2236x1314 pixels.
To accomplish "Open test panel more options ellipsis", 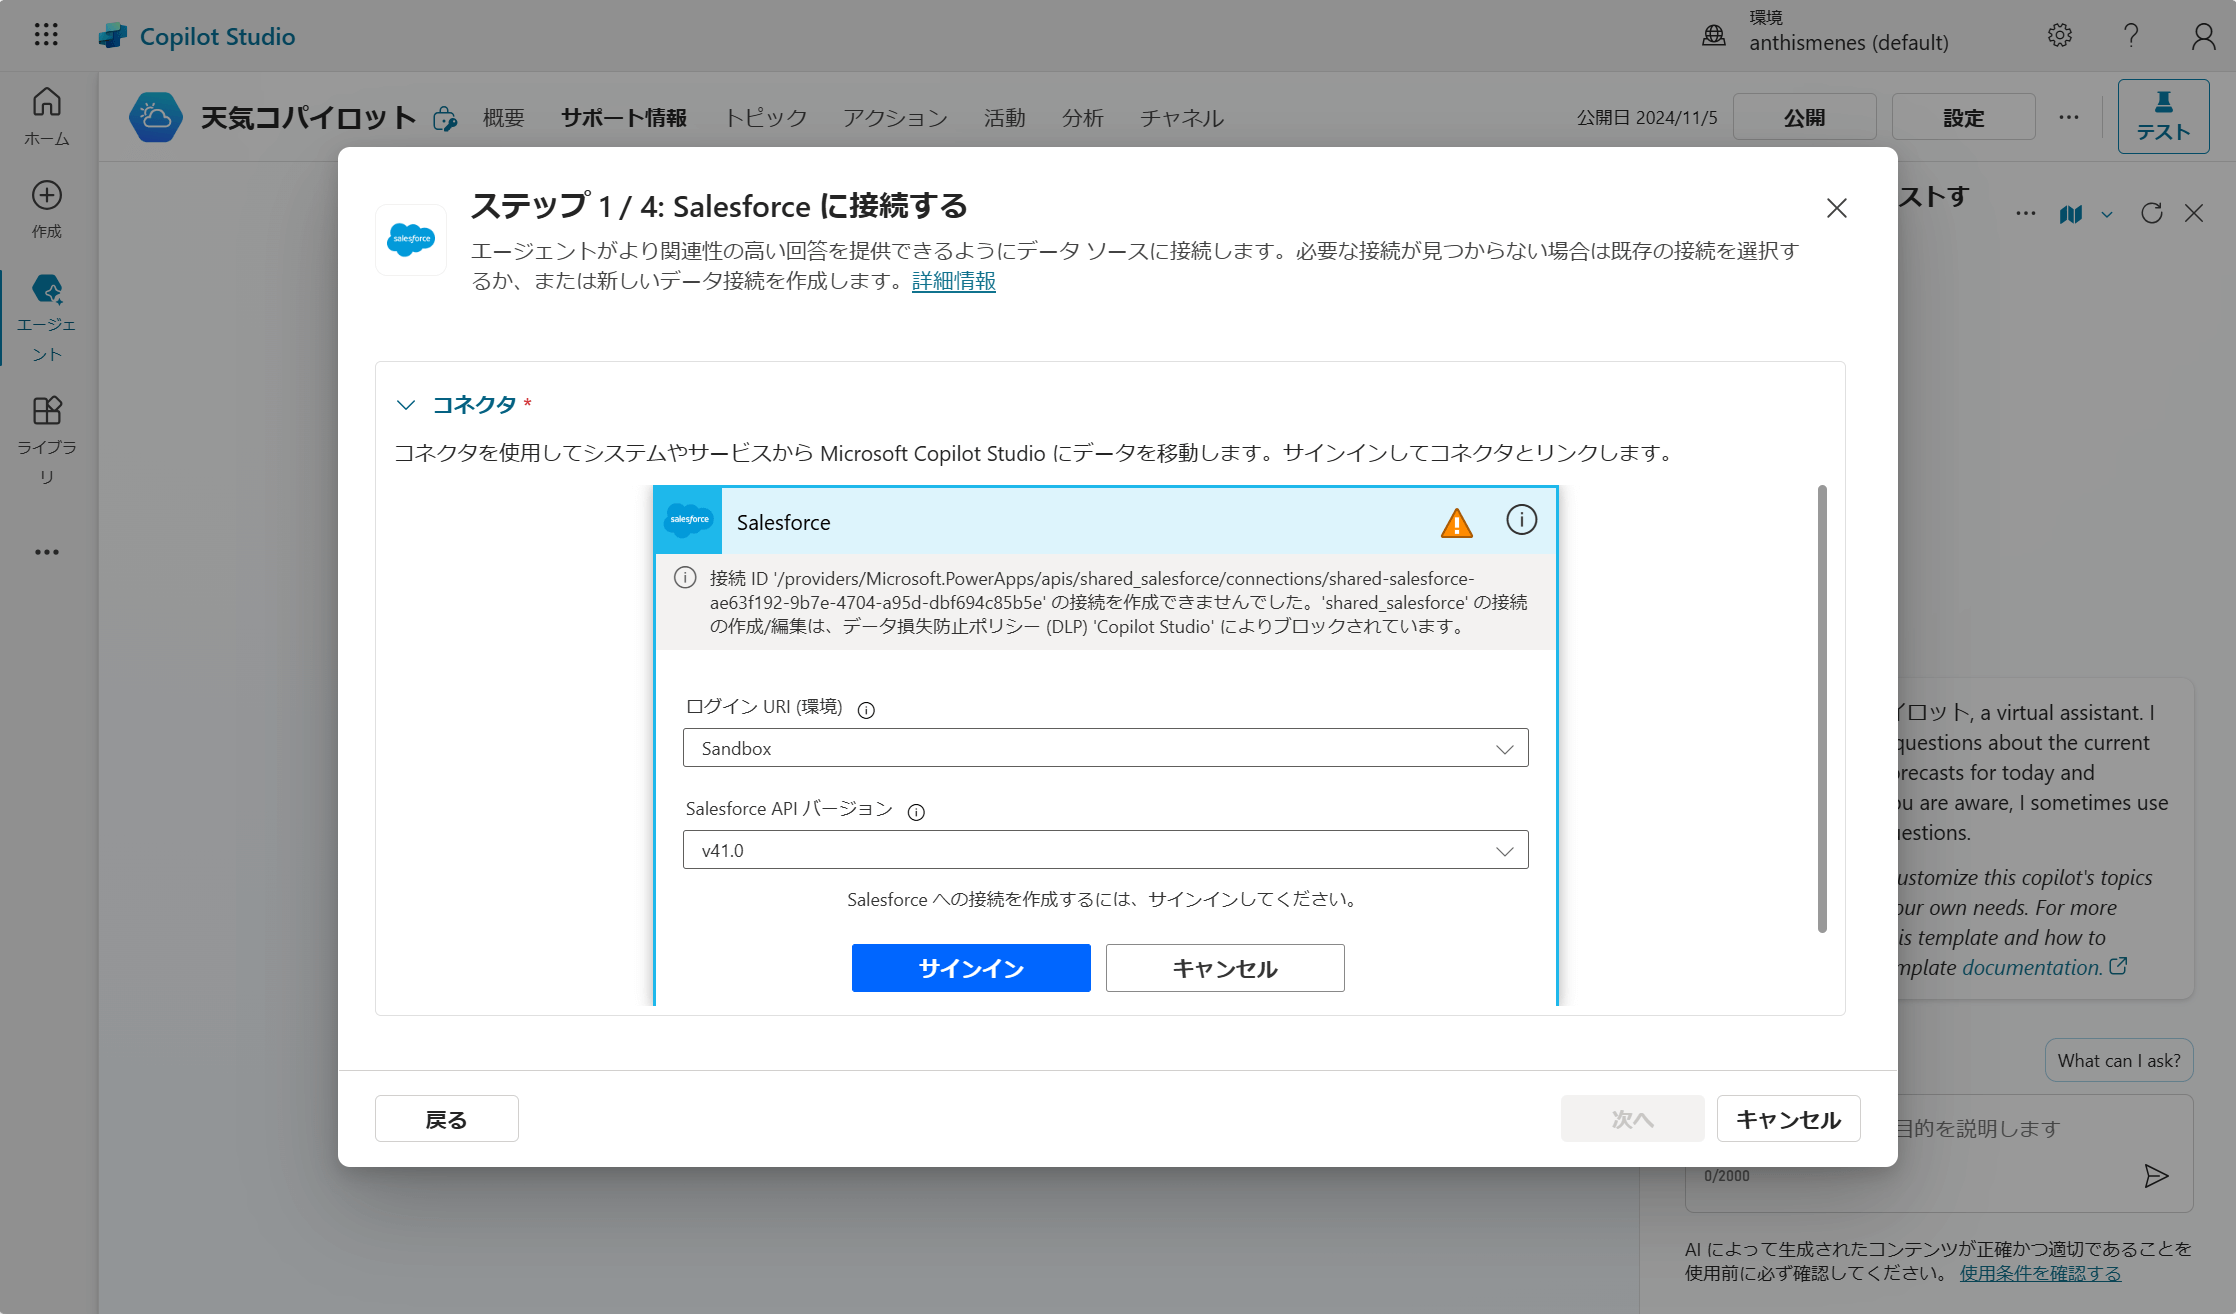I will click(2026, 213).
